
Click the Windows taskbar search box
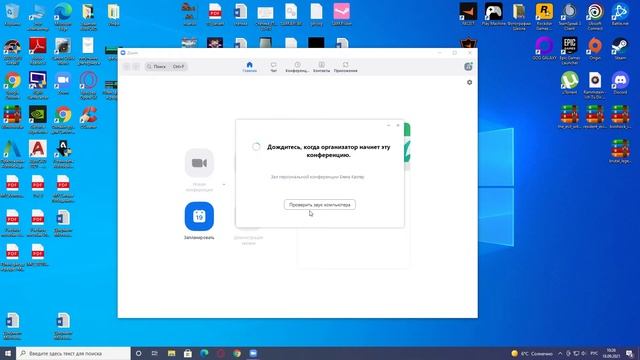[73, 353]
